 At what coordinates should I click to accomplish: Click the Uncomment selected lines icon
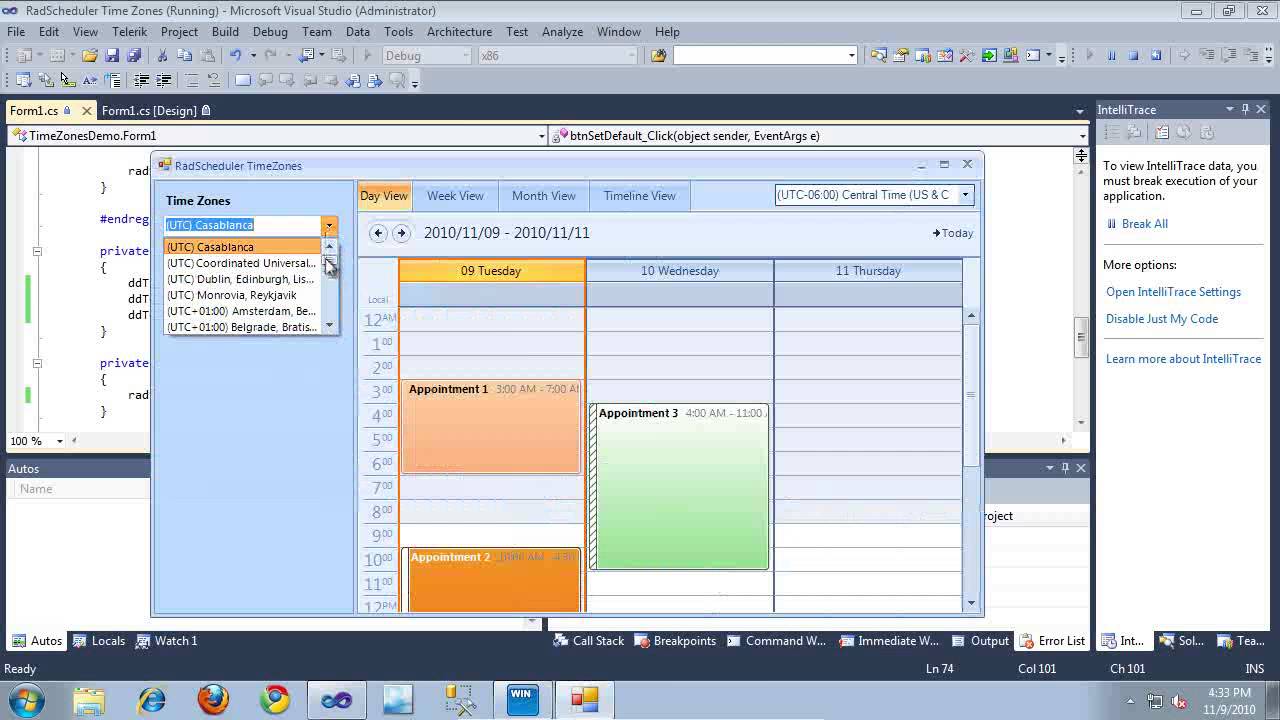[x=214, y=80]
